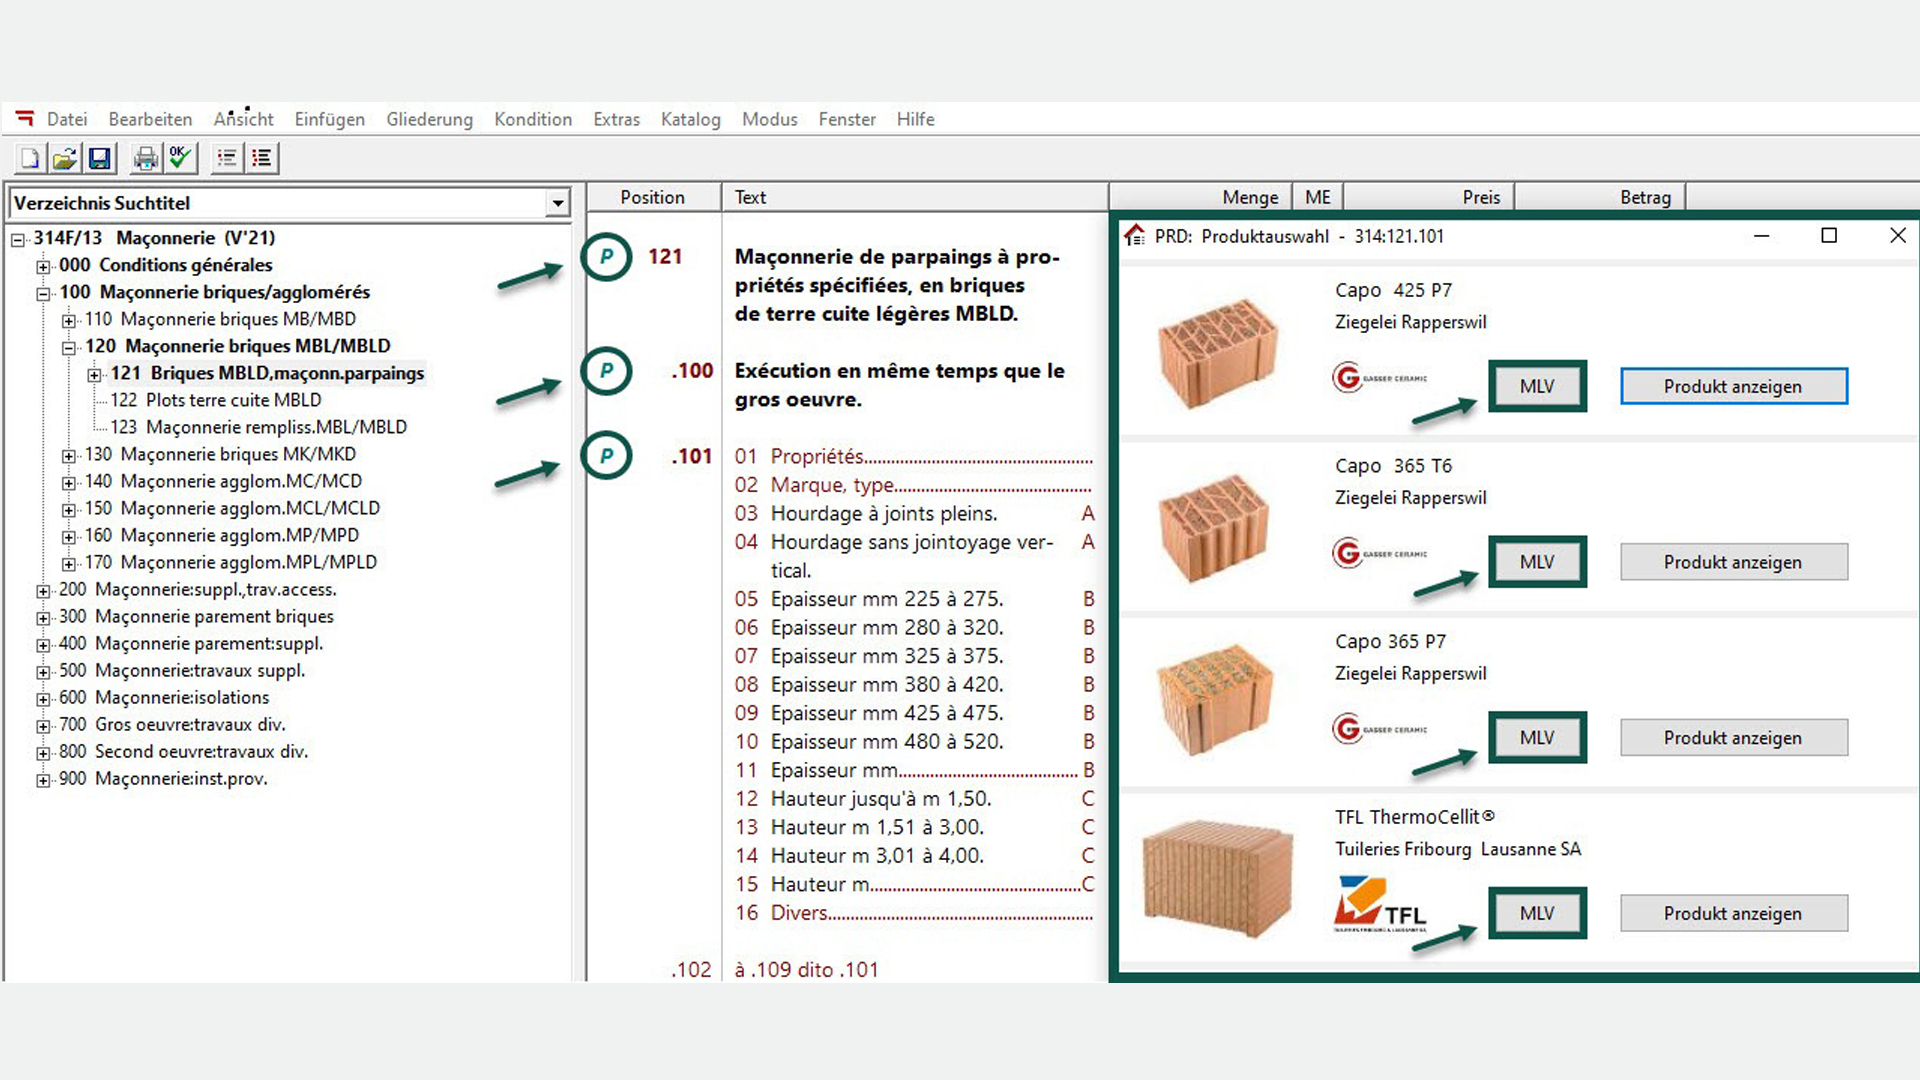The height and width of the screenshot is (1080, 1920).
Task: Click MLV button for TFL ThermoCellit
Action: coord(1537,913)
